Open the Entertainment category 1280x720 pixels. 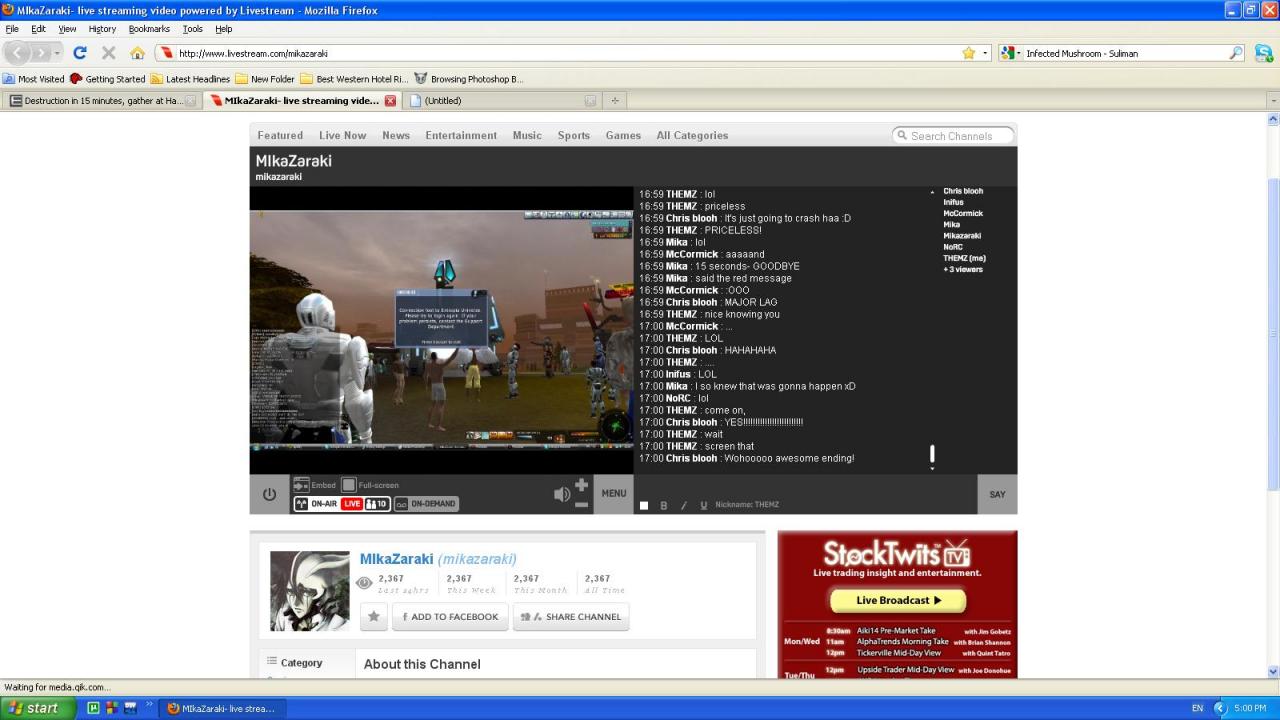pos(461,135)
